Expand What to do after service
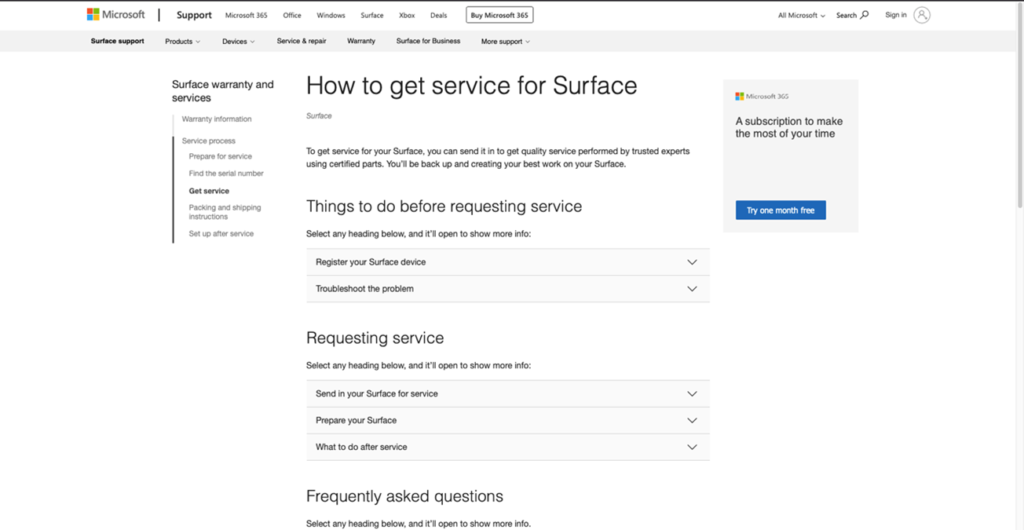Image resolution: width=1024 pixels, height=530 pixels. (x=508, y=447)
